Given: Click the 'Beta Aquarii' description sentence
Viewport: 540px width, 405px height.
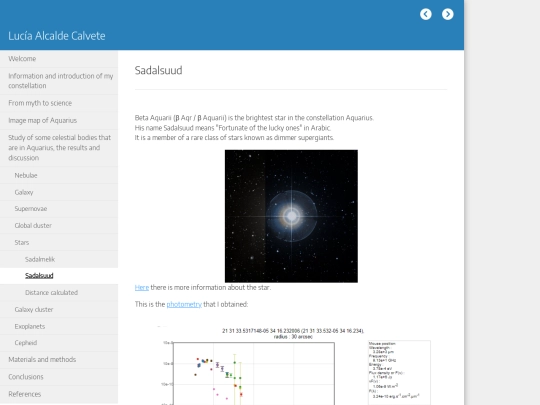Looking at the screenshot, I should coord(254,118).
